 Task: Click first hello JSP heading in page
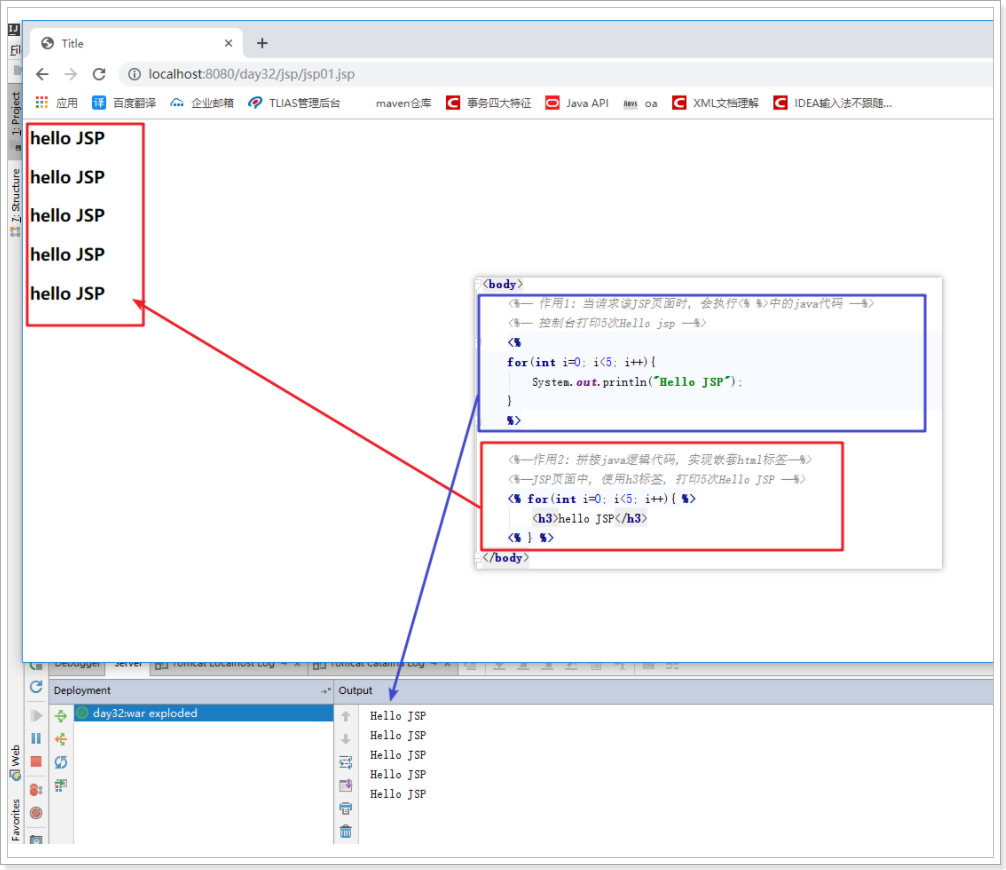(x=67, y=138)
